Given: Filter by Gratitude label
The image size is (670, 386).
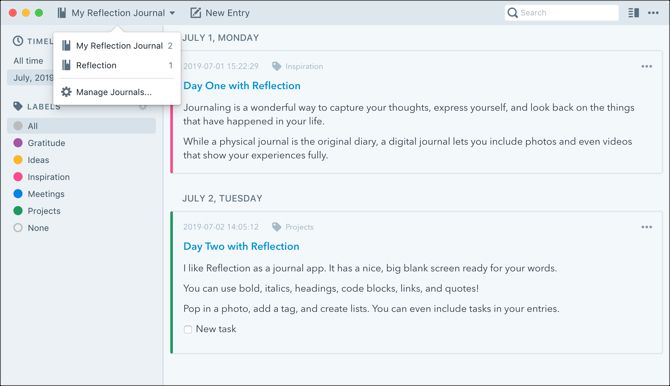Looking at the screenshot, I should 46,143.
